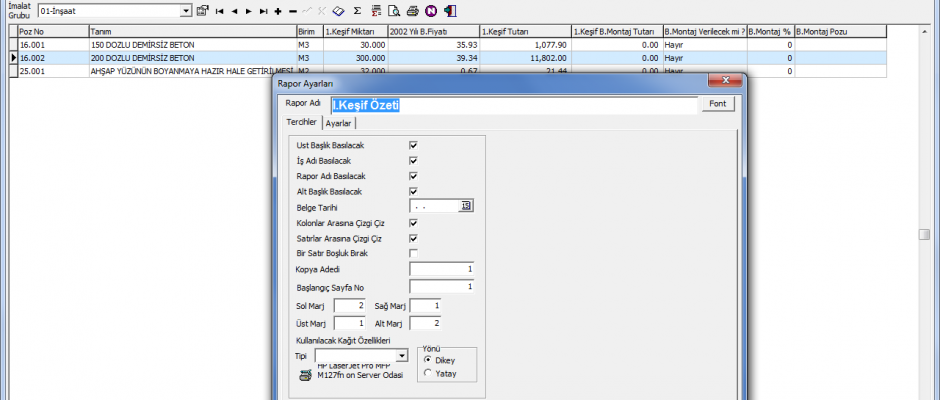The image size is (940, 400).
Task: Go to first record using navigation arrow
Action: click(x=219, y=11)
